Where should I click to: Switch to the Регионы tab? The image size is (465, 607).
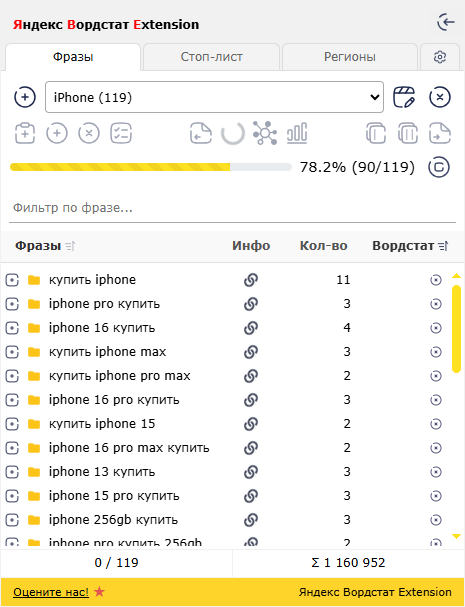pos(350,57)
